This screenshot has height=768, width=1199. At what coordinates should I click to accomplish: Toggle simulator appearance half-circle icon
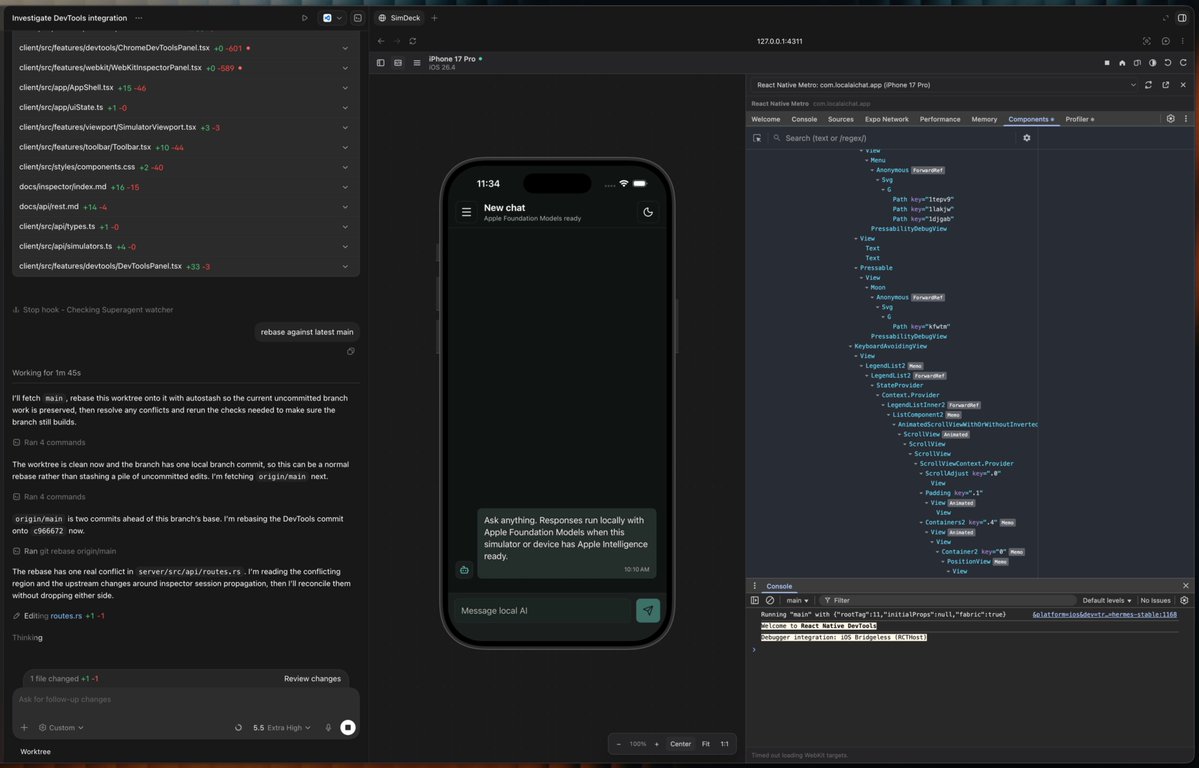point(1152,63)
